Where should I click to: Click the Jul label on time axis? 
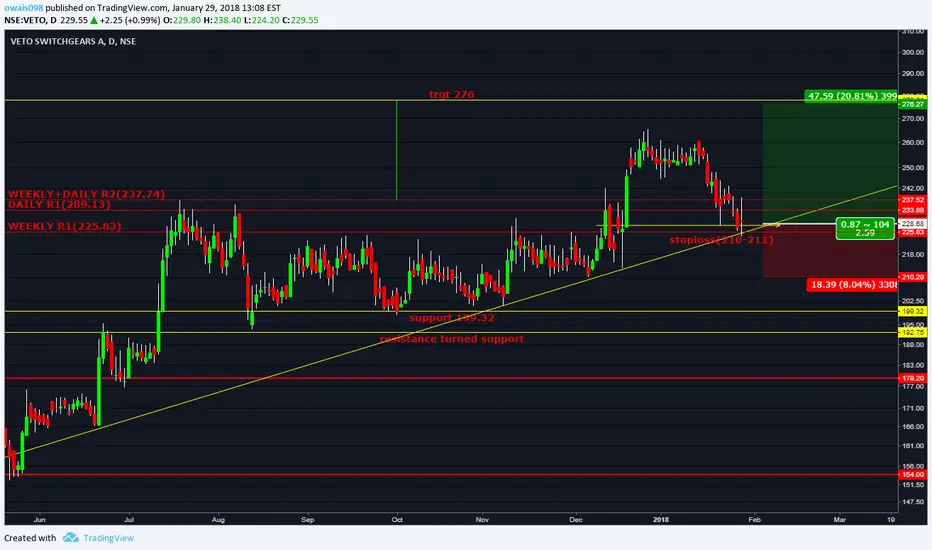pyautogui.click(x=129, y=519)
